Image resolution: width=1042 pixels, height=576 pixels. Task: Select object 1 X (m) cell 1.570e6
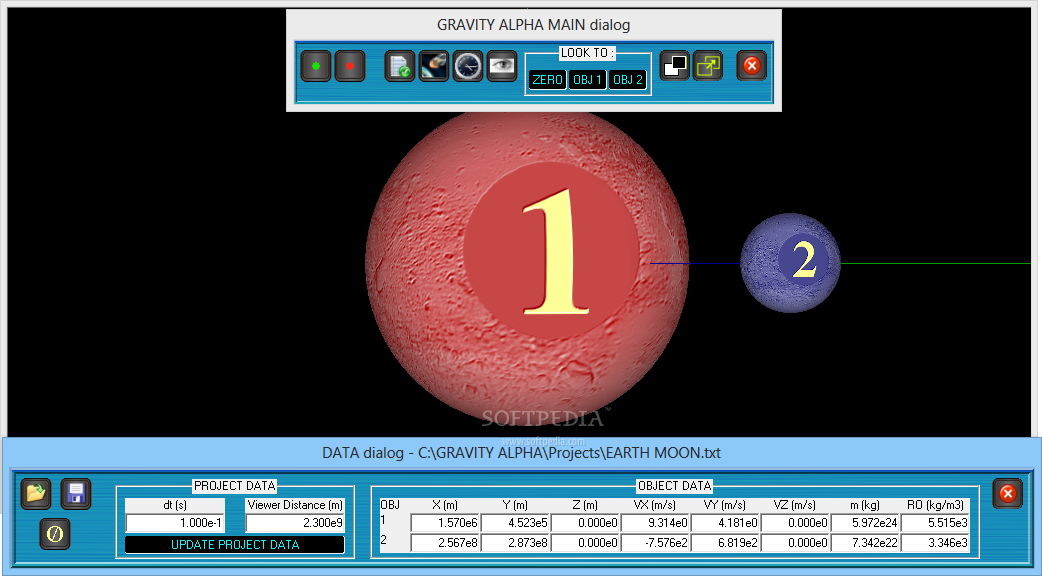[x=445, y=523]
